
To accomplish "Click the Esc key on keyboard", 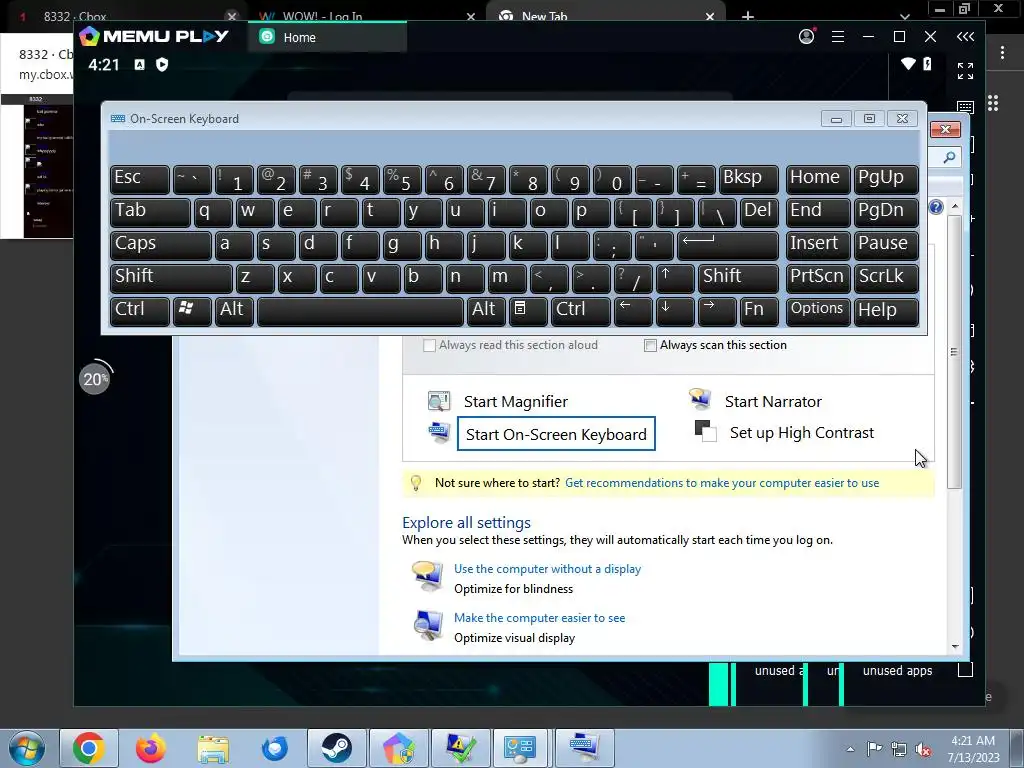I will pyautogui.click(x=139, y=178).
